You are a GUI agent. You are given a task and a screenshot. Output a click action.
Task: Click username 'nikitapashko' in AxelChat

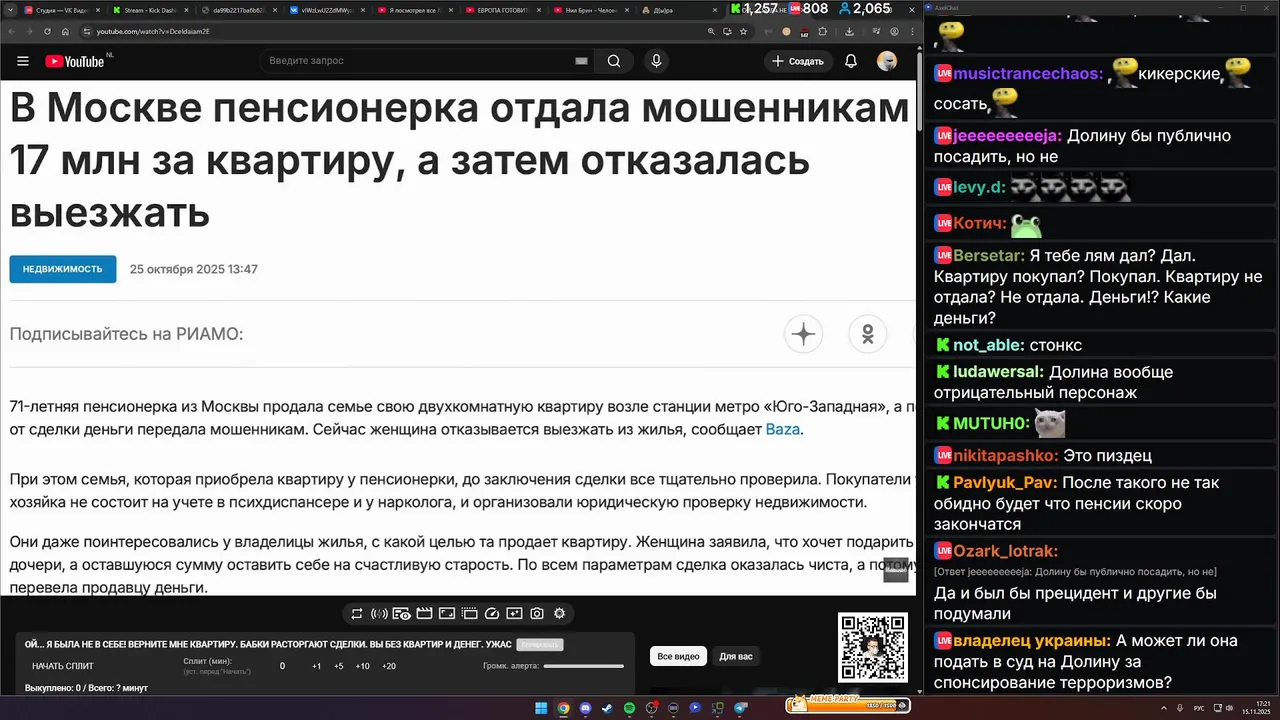(1006, 455)
